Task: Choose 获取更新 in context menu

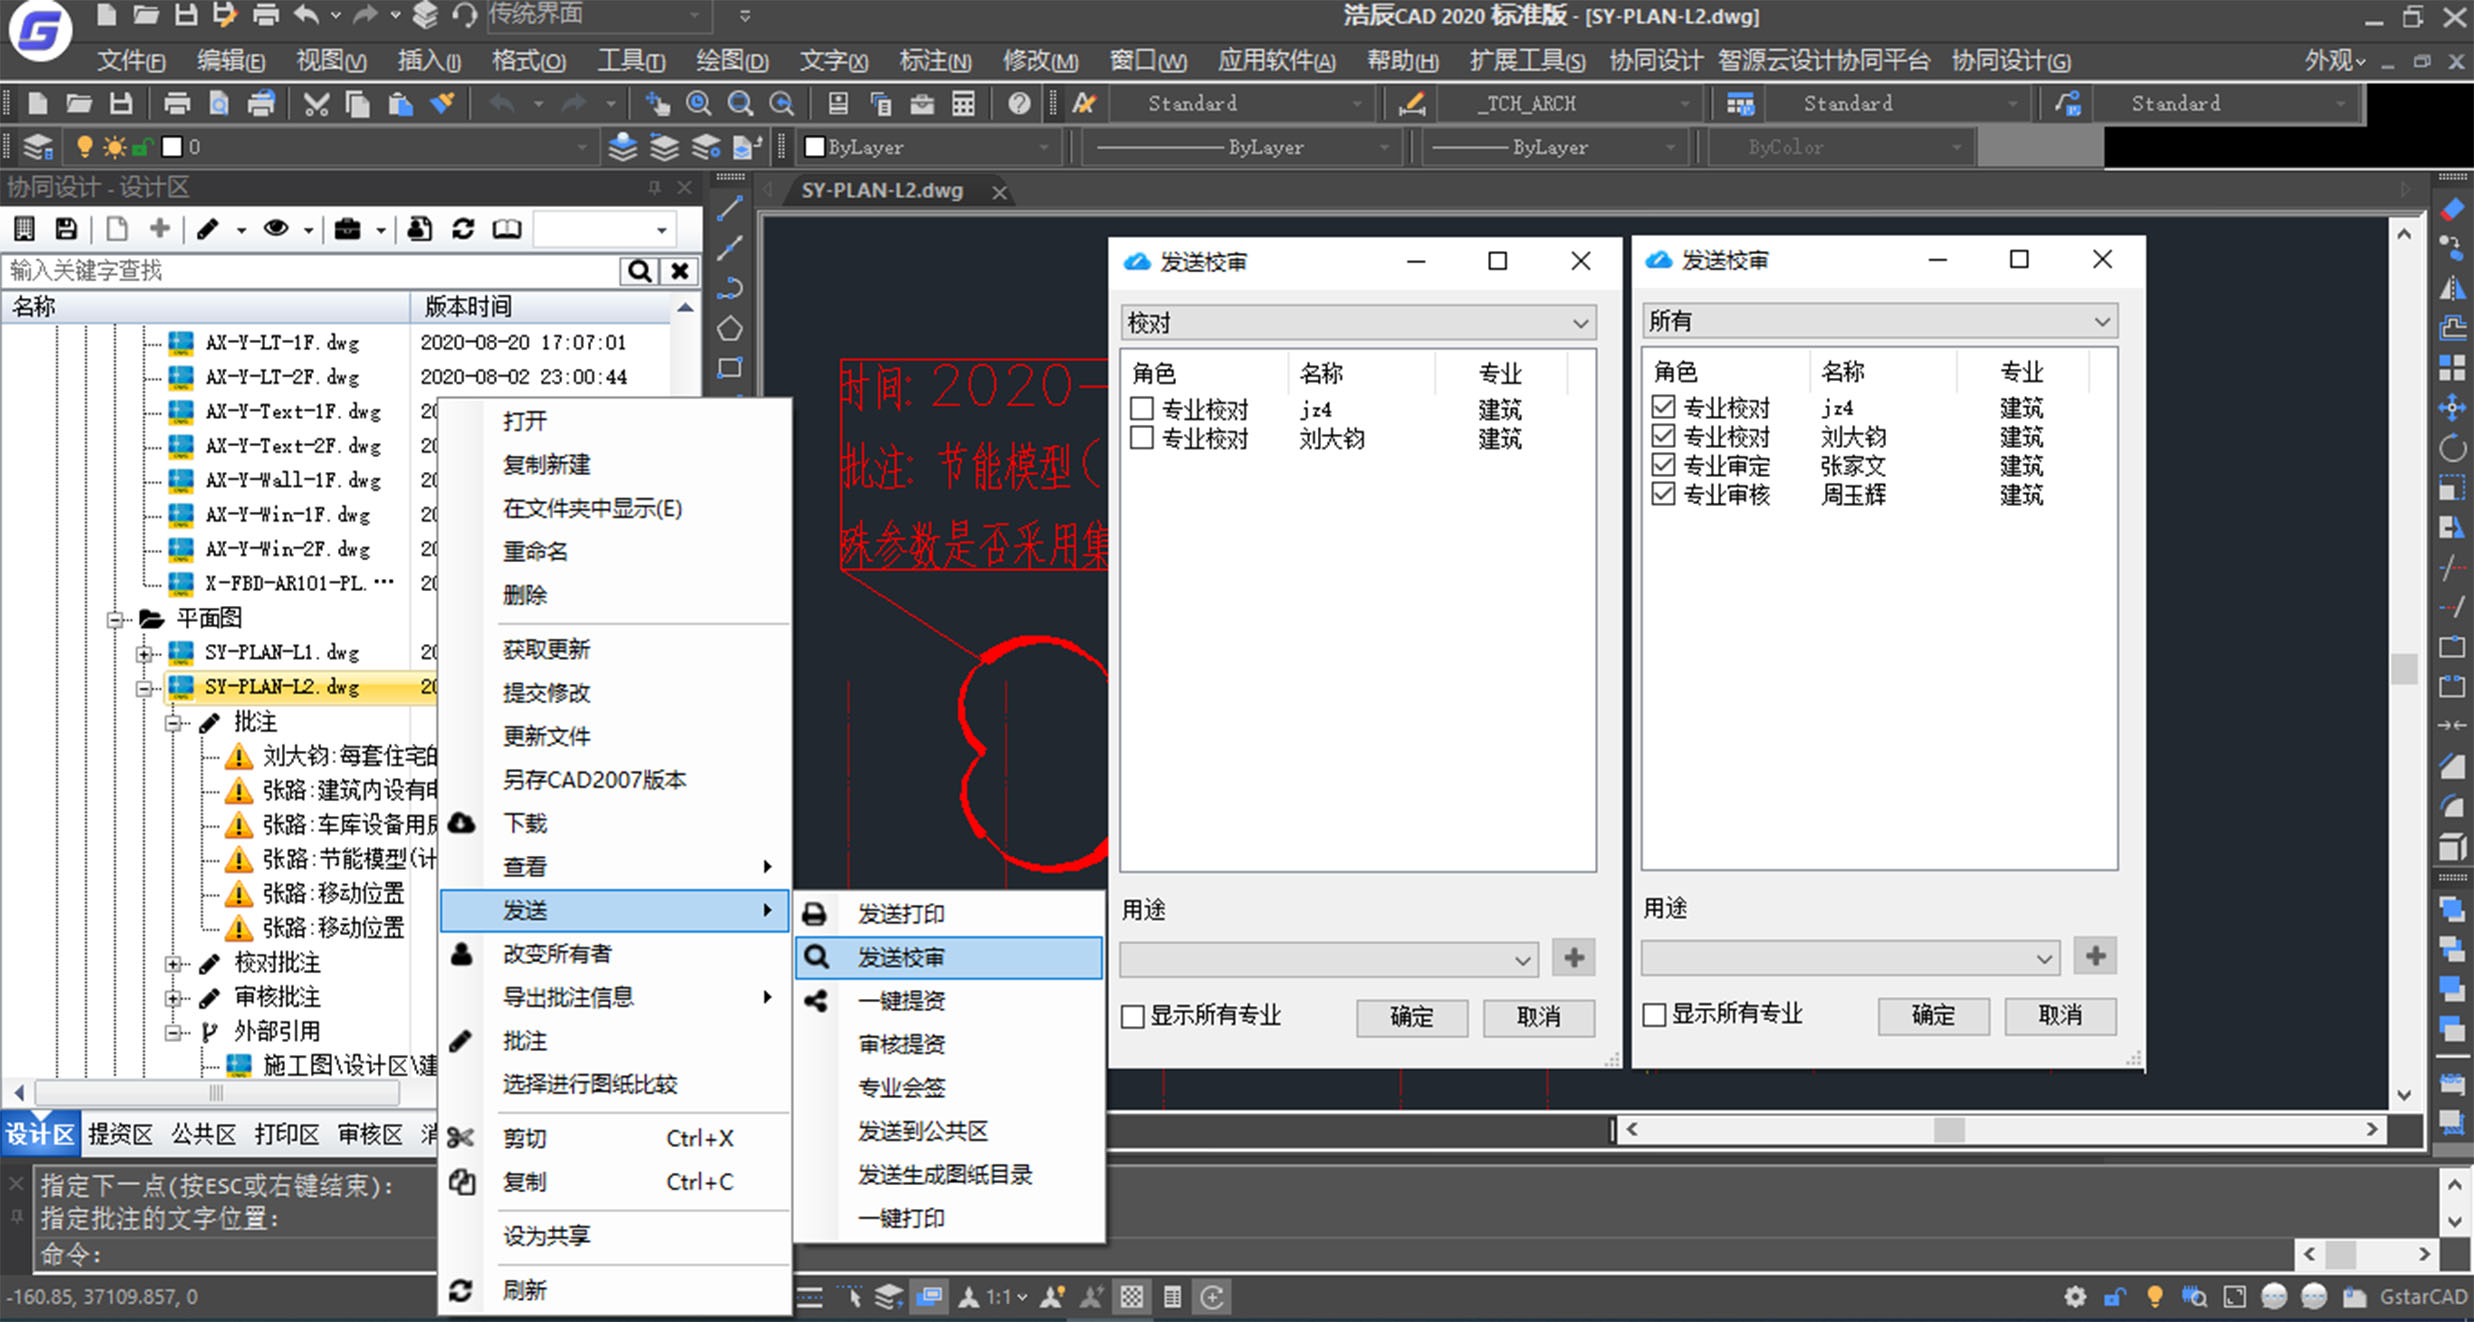Action: pos(546,649)
